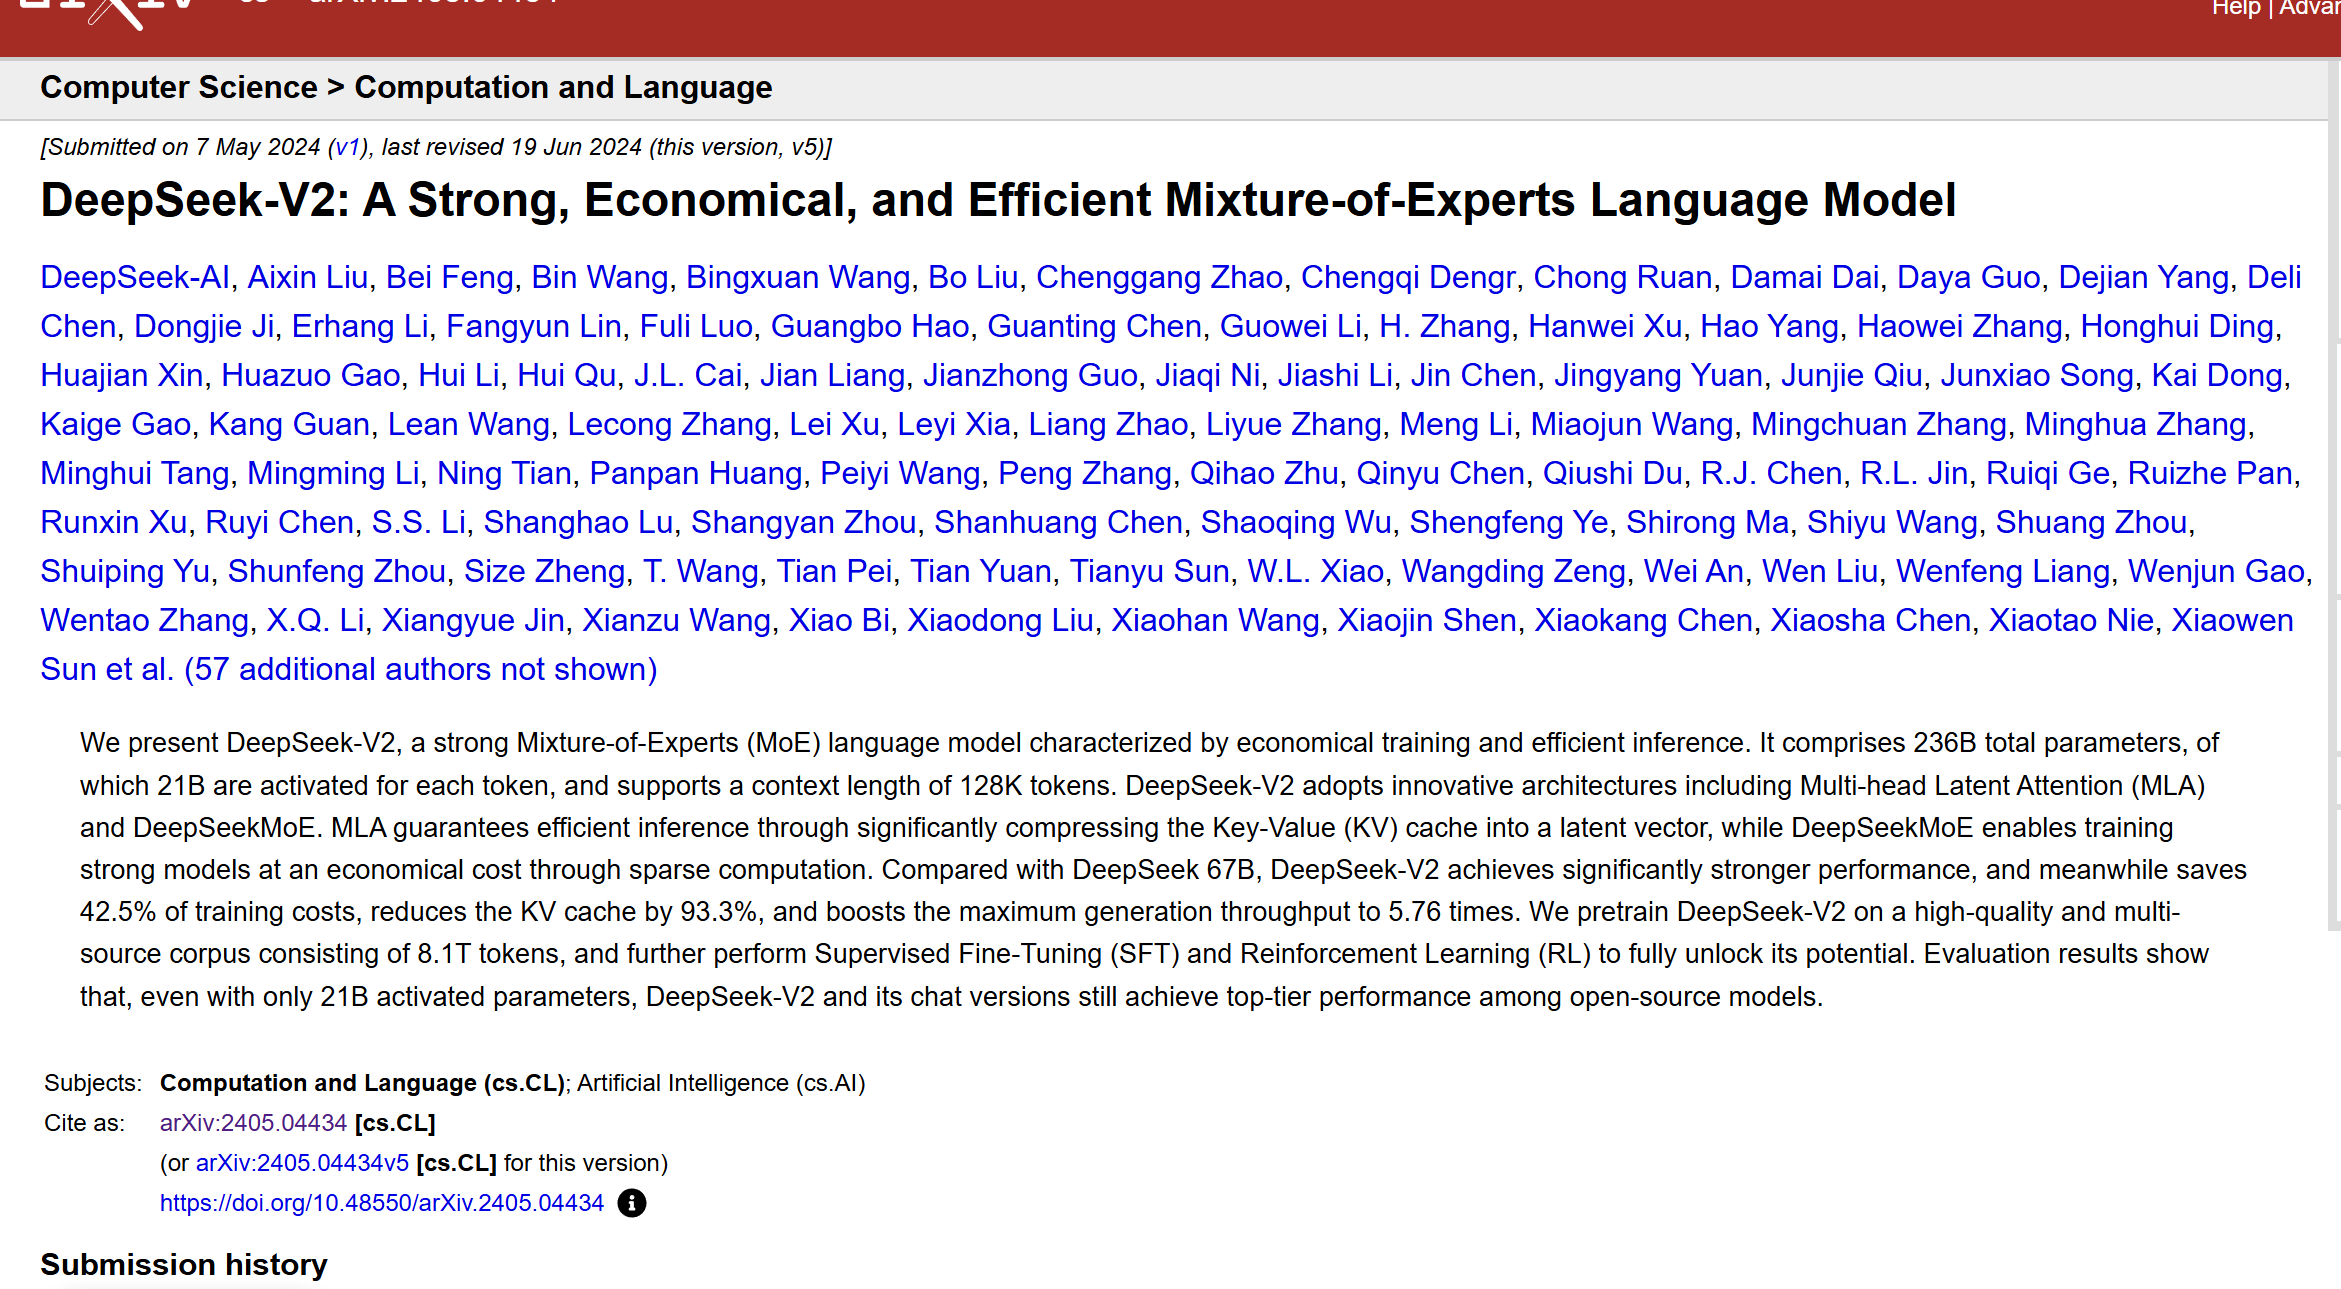Expand the 57 additional authors not shown
Image resolution: width=2341 pixels, height=1289 pixels.
[420, 669]
